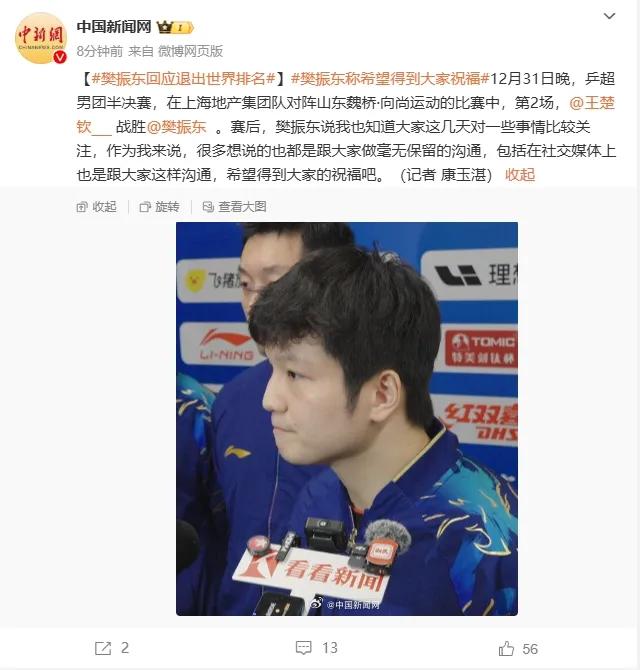Click the press conference photo
The height and width of the screenshot is (670, 640).
[x=347, y=419]
